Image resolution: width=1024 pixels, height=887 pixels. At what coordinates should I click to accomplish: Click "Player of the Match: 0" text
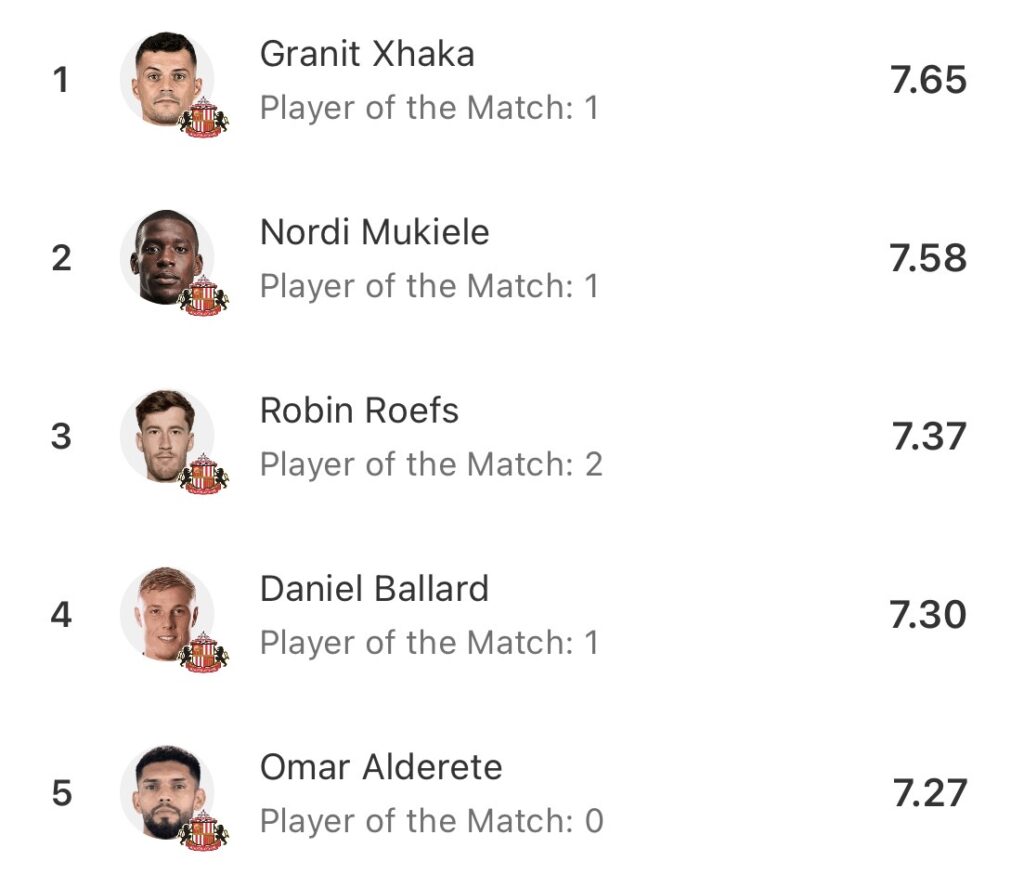431,821
